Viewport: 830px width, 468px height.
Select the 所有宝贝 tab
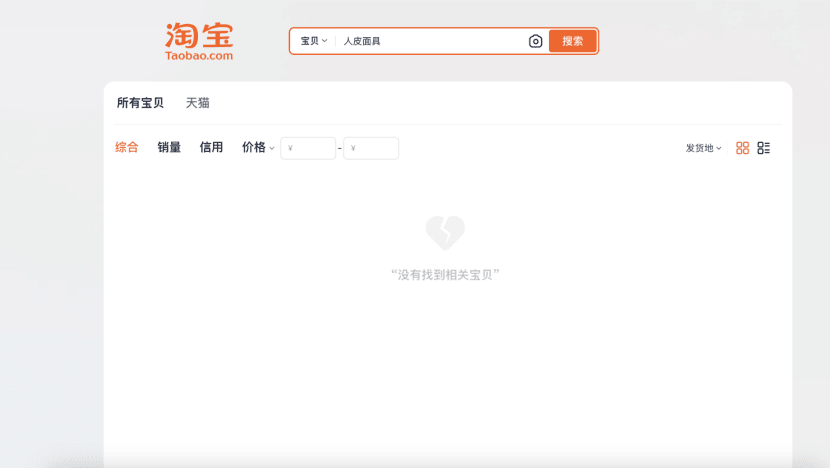(x=140, y=103)
